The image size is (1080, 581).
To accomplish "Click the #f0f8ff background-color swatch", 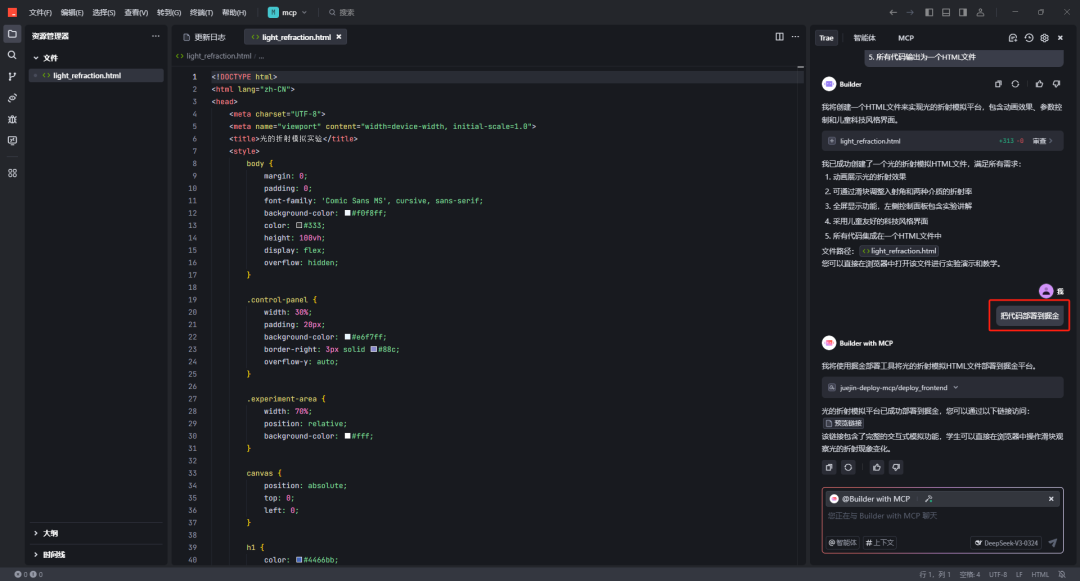I will tap(348, 212).
